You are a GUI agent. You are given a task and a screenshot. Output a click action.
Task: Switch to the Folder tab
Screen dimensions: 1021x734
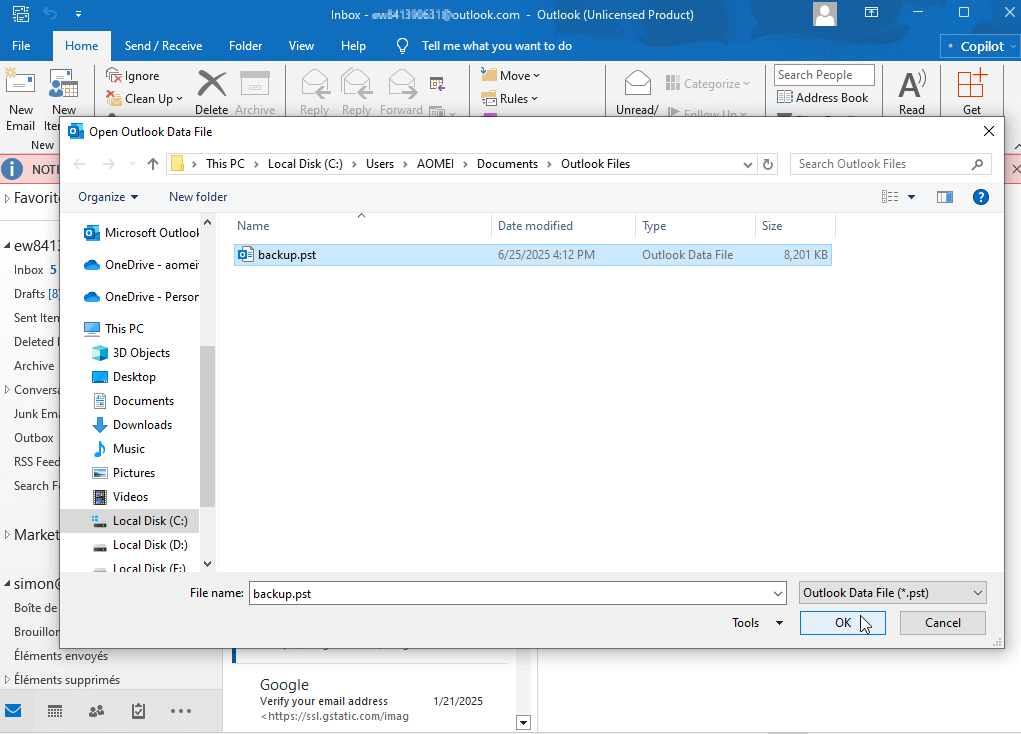pyautogui.click(x=245, y=46)
